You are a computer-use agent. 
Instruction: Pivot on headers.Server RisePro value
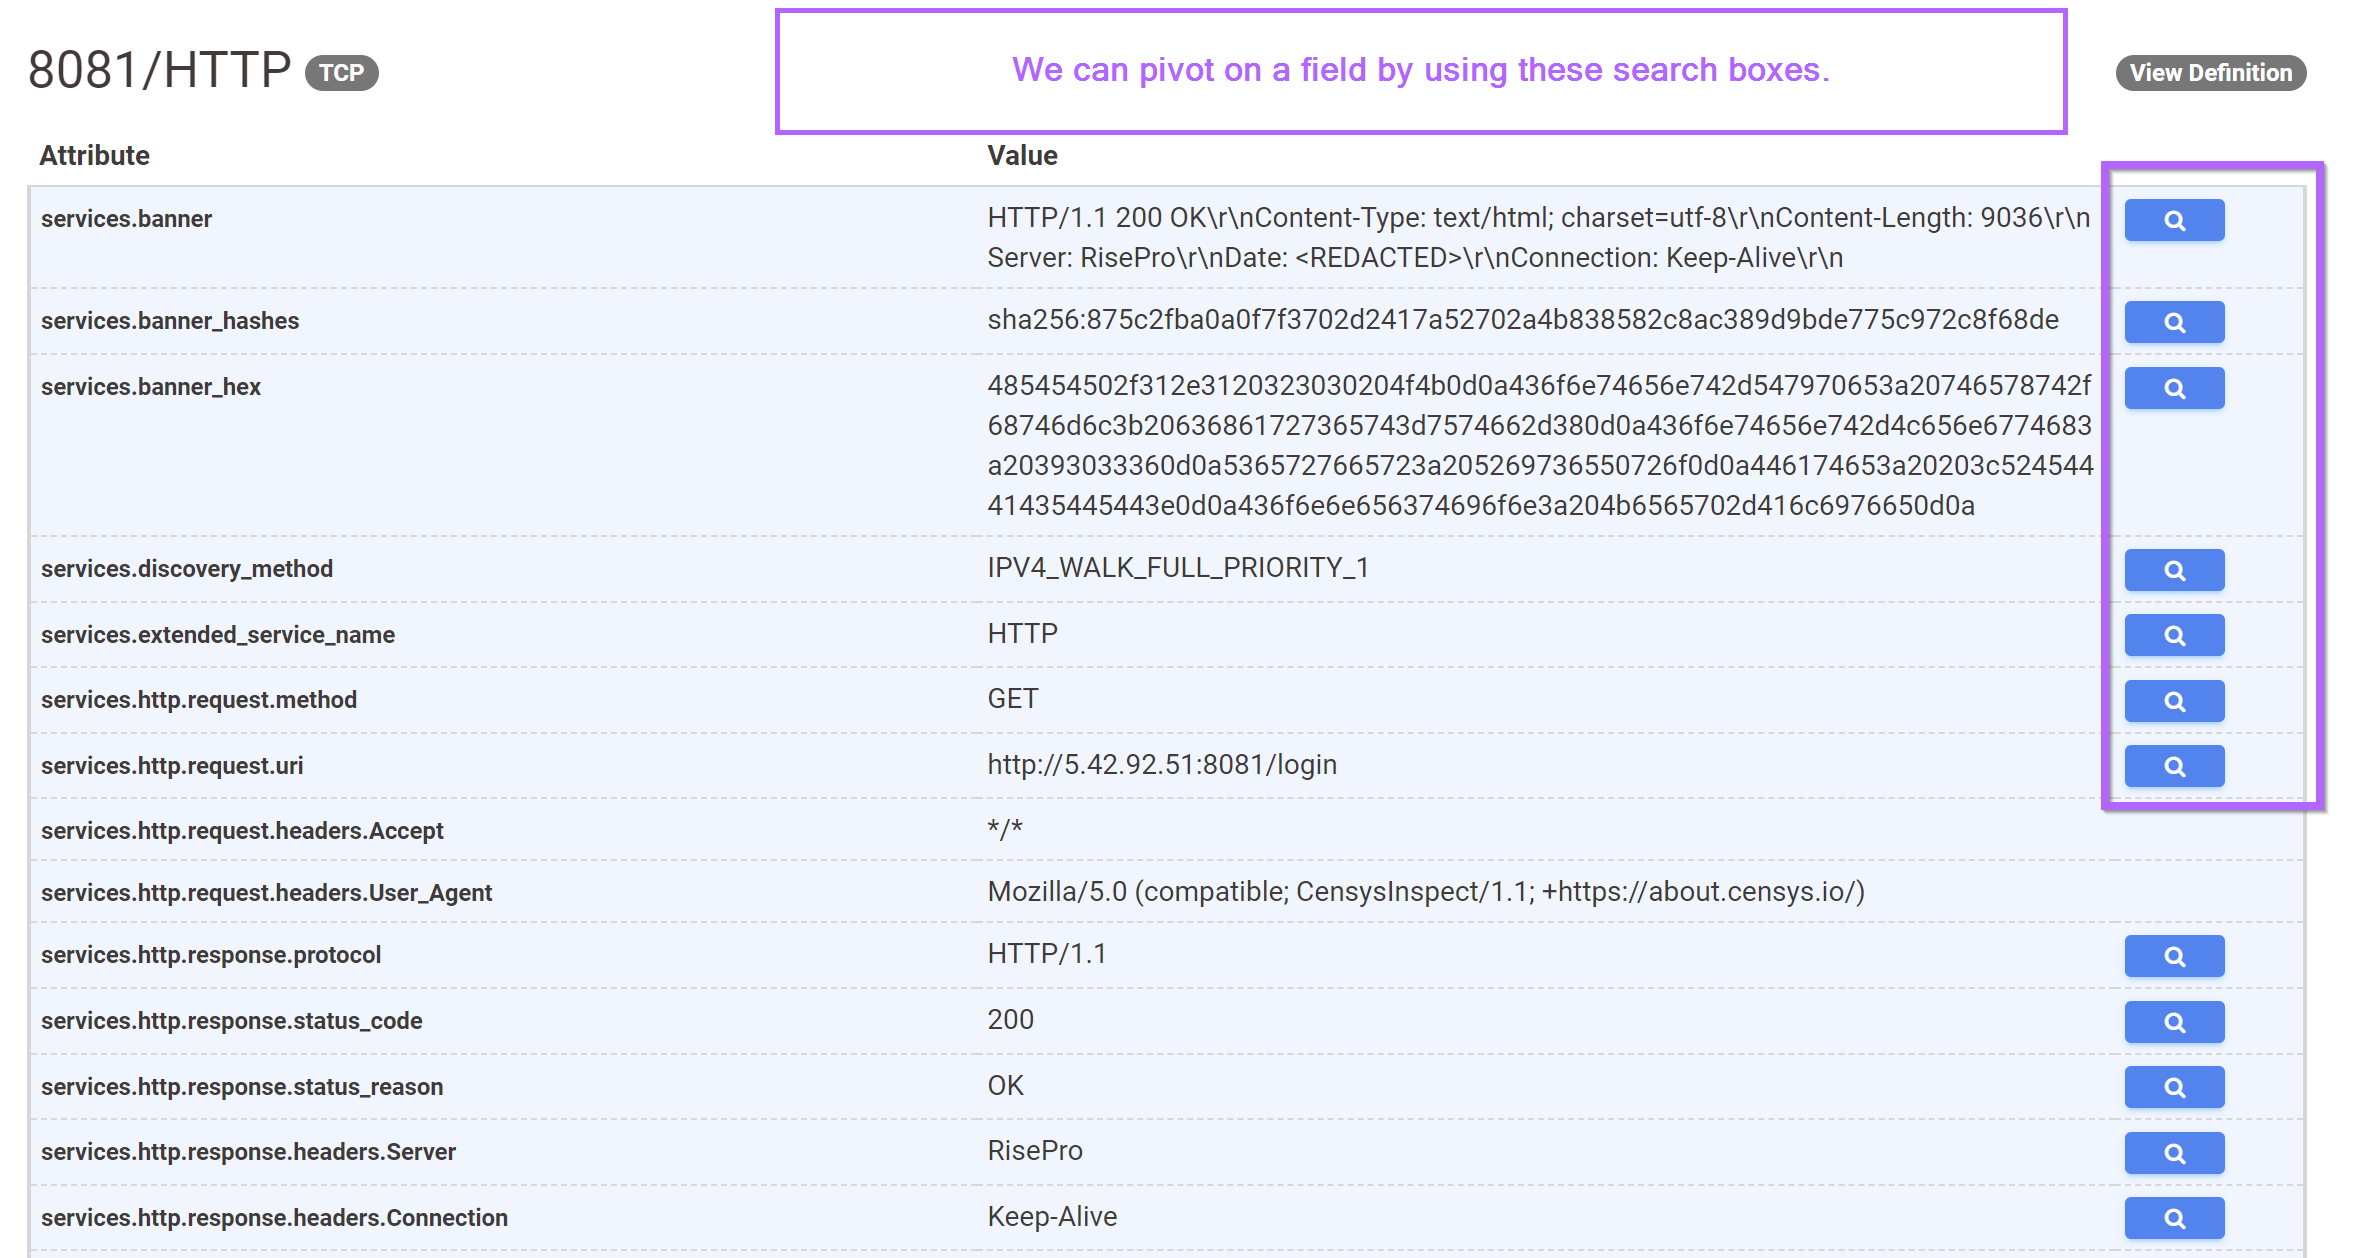[x=2173, y=1153]
